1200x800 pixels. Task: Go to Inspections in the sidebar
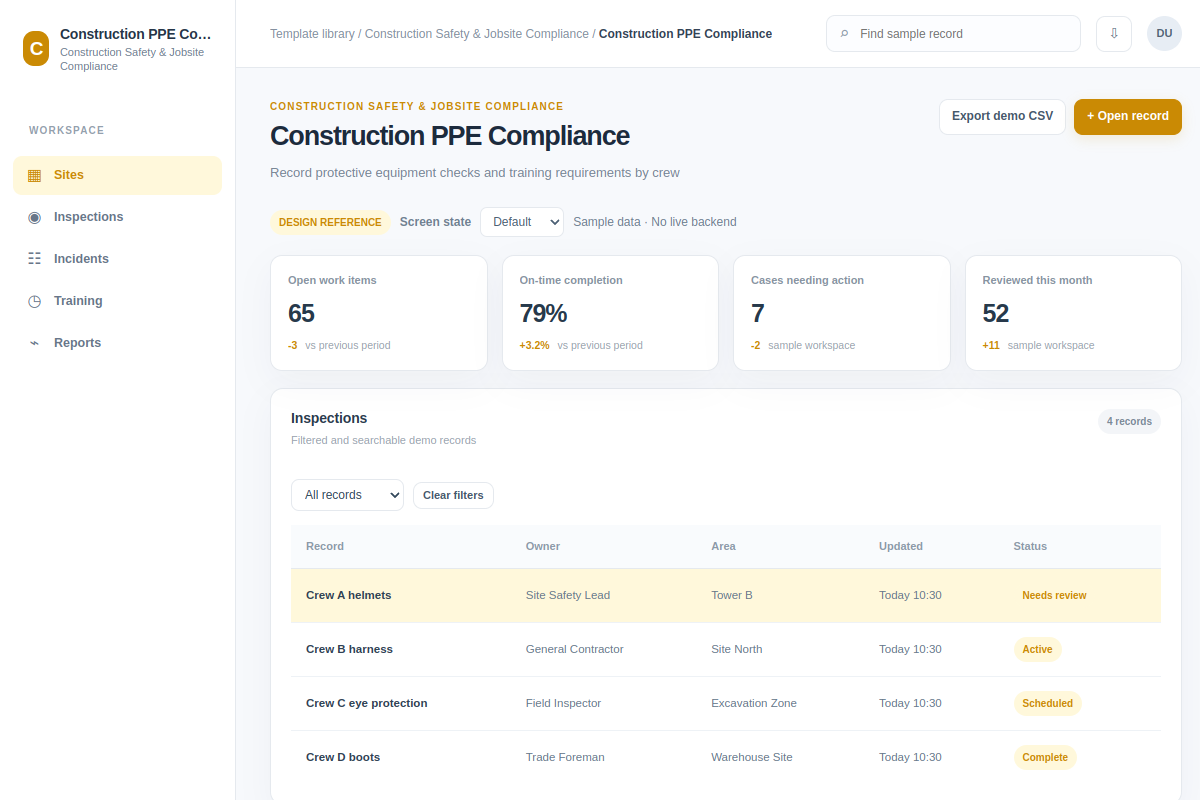[x=117, y=217]
